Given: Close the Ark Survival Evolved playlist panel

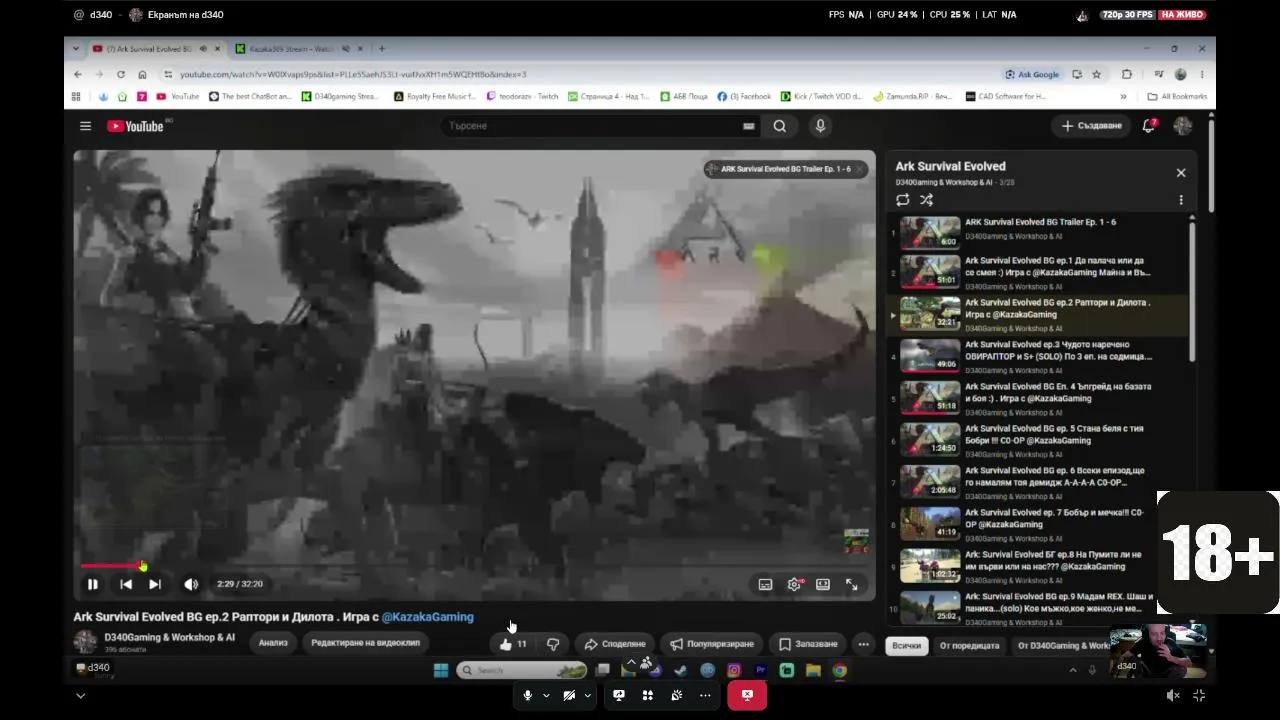Looking at the screenshot, I should (1181, 173).
